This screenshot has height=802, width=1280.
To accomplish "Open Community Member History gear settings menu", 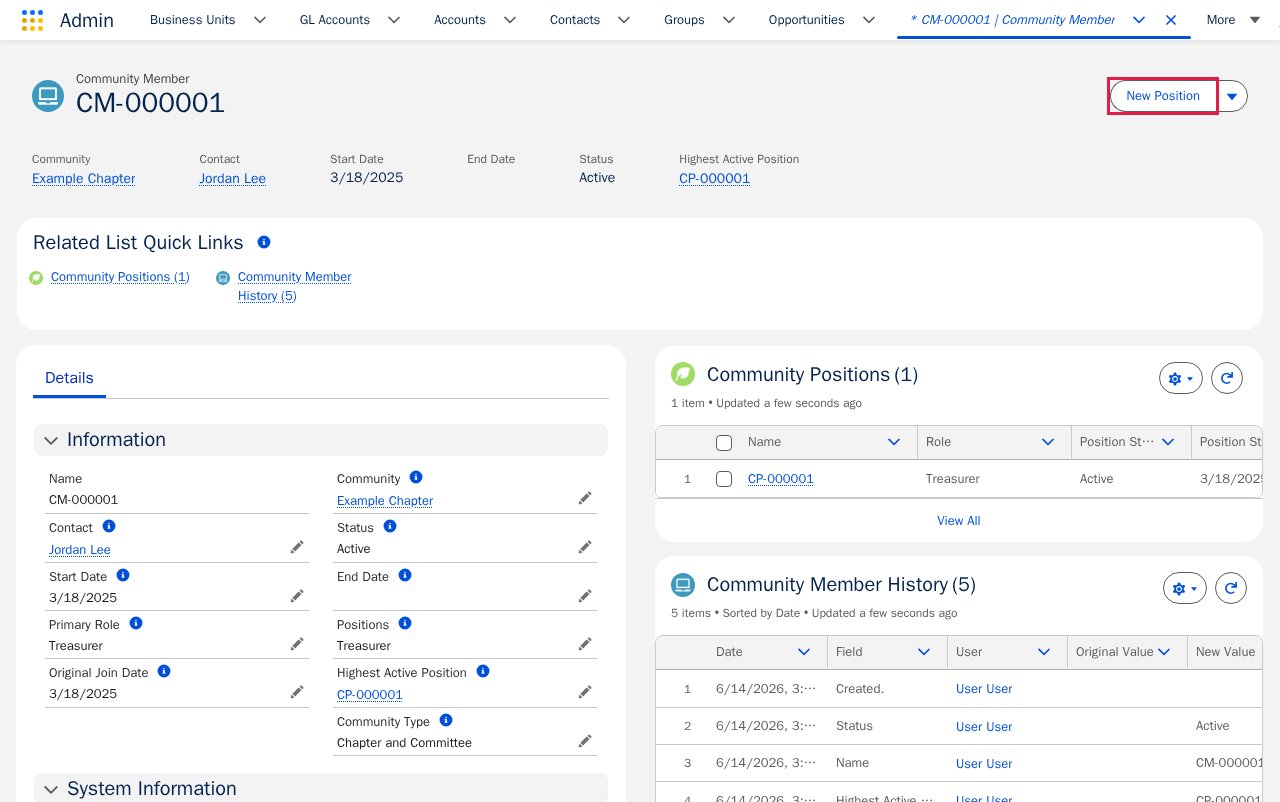I will [1185, 588].
